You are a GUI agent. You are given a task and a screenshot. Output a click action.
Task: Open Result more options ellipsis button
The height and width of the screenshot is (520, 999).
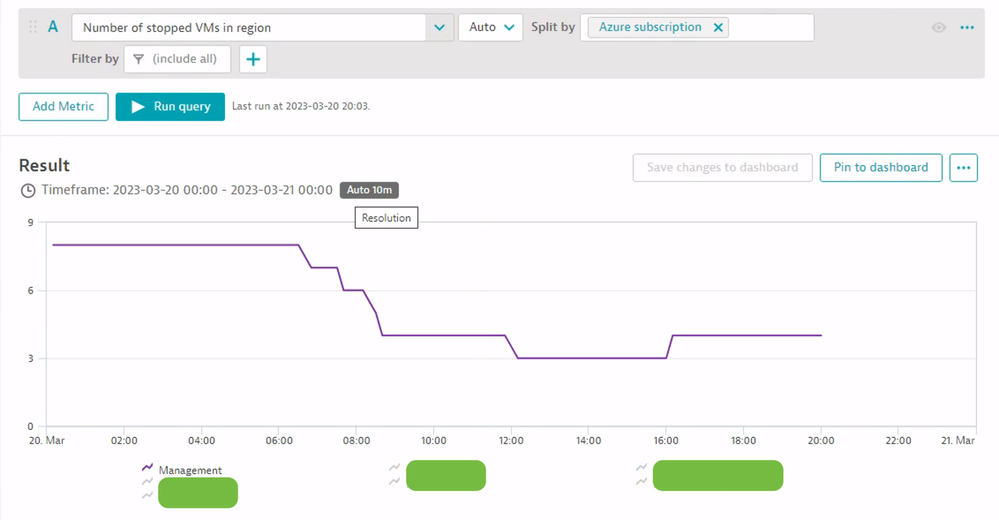pos(963,168)
